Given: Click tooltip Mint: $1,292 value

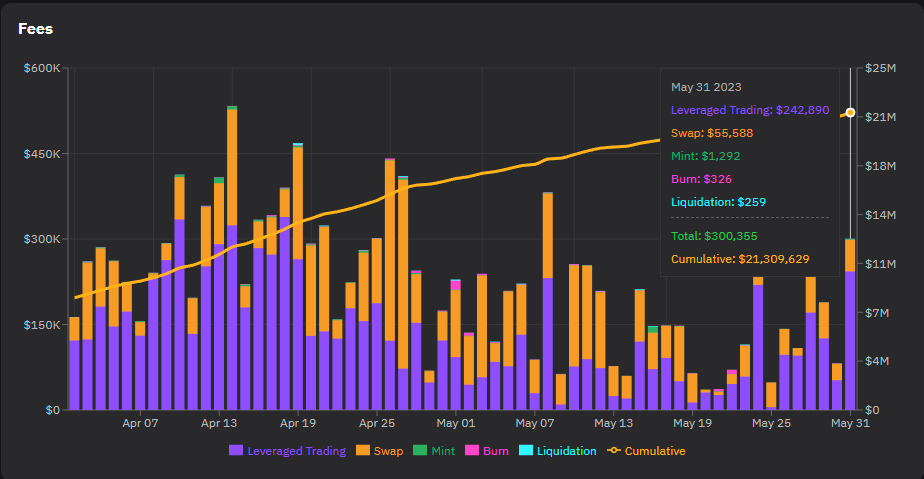Looking at the screenshot, I should pyautogui.click(x=705, y=156).
